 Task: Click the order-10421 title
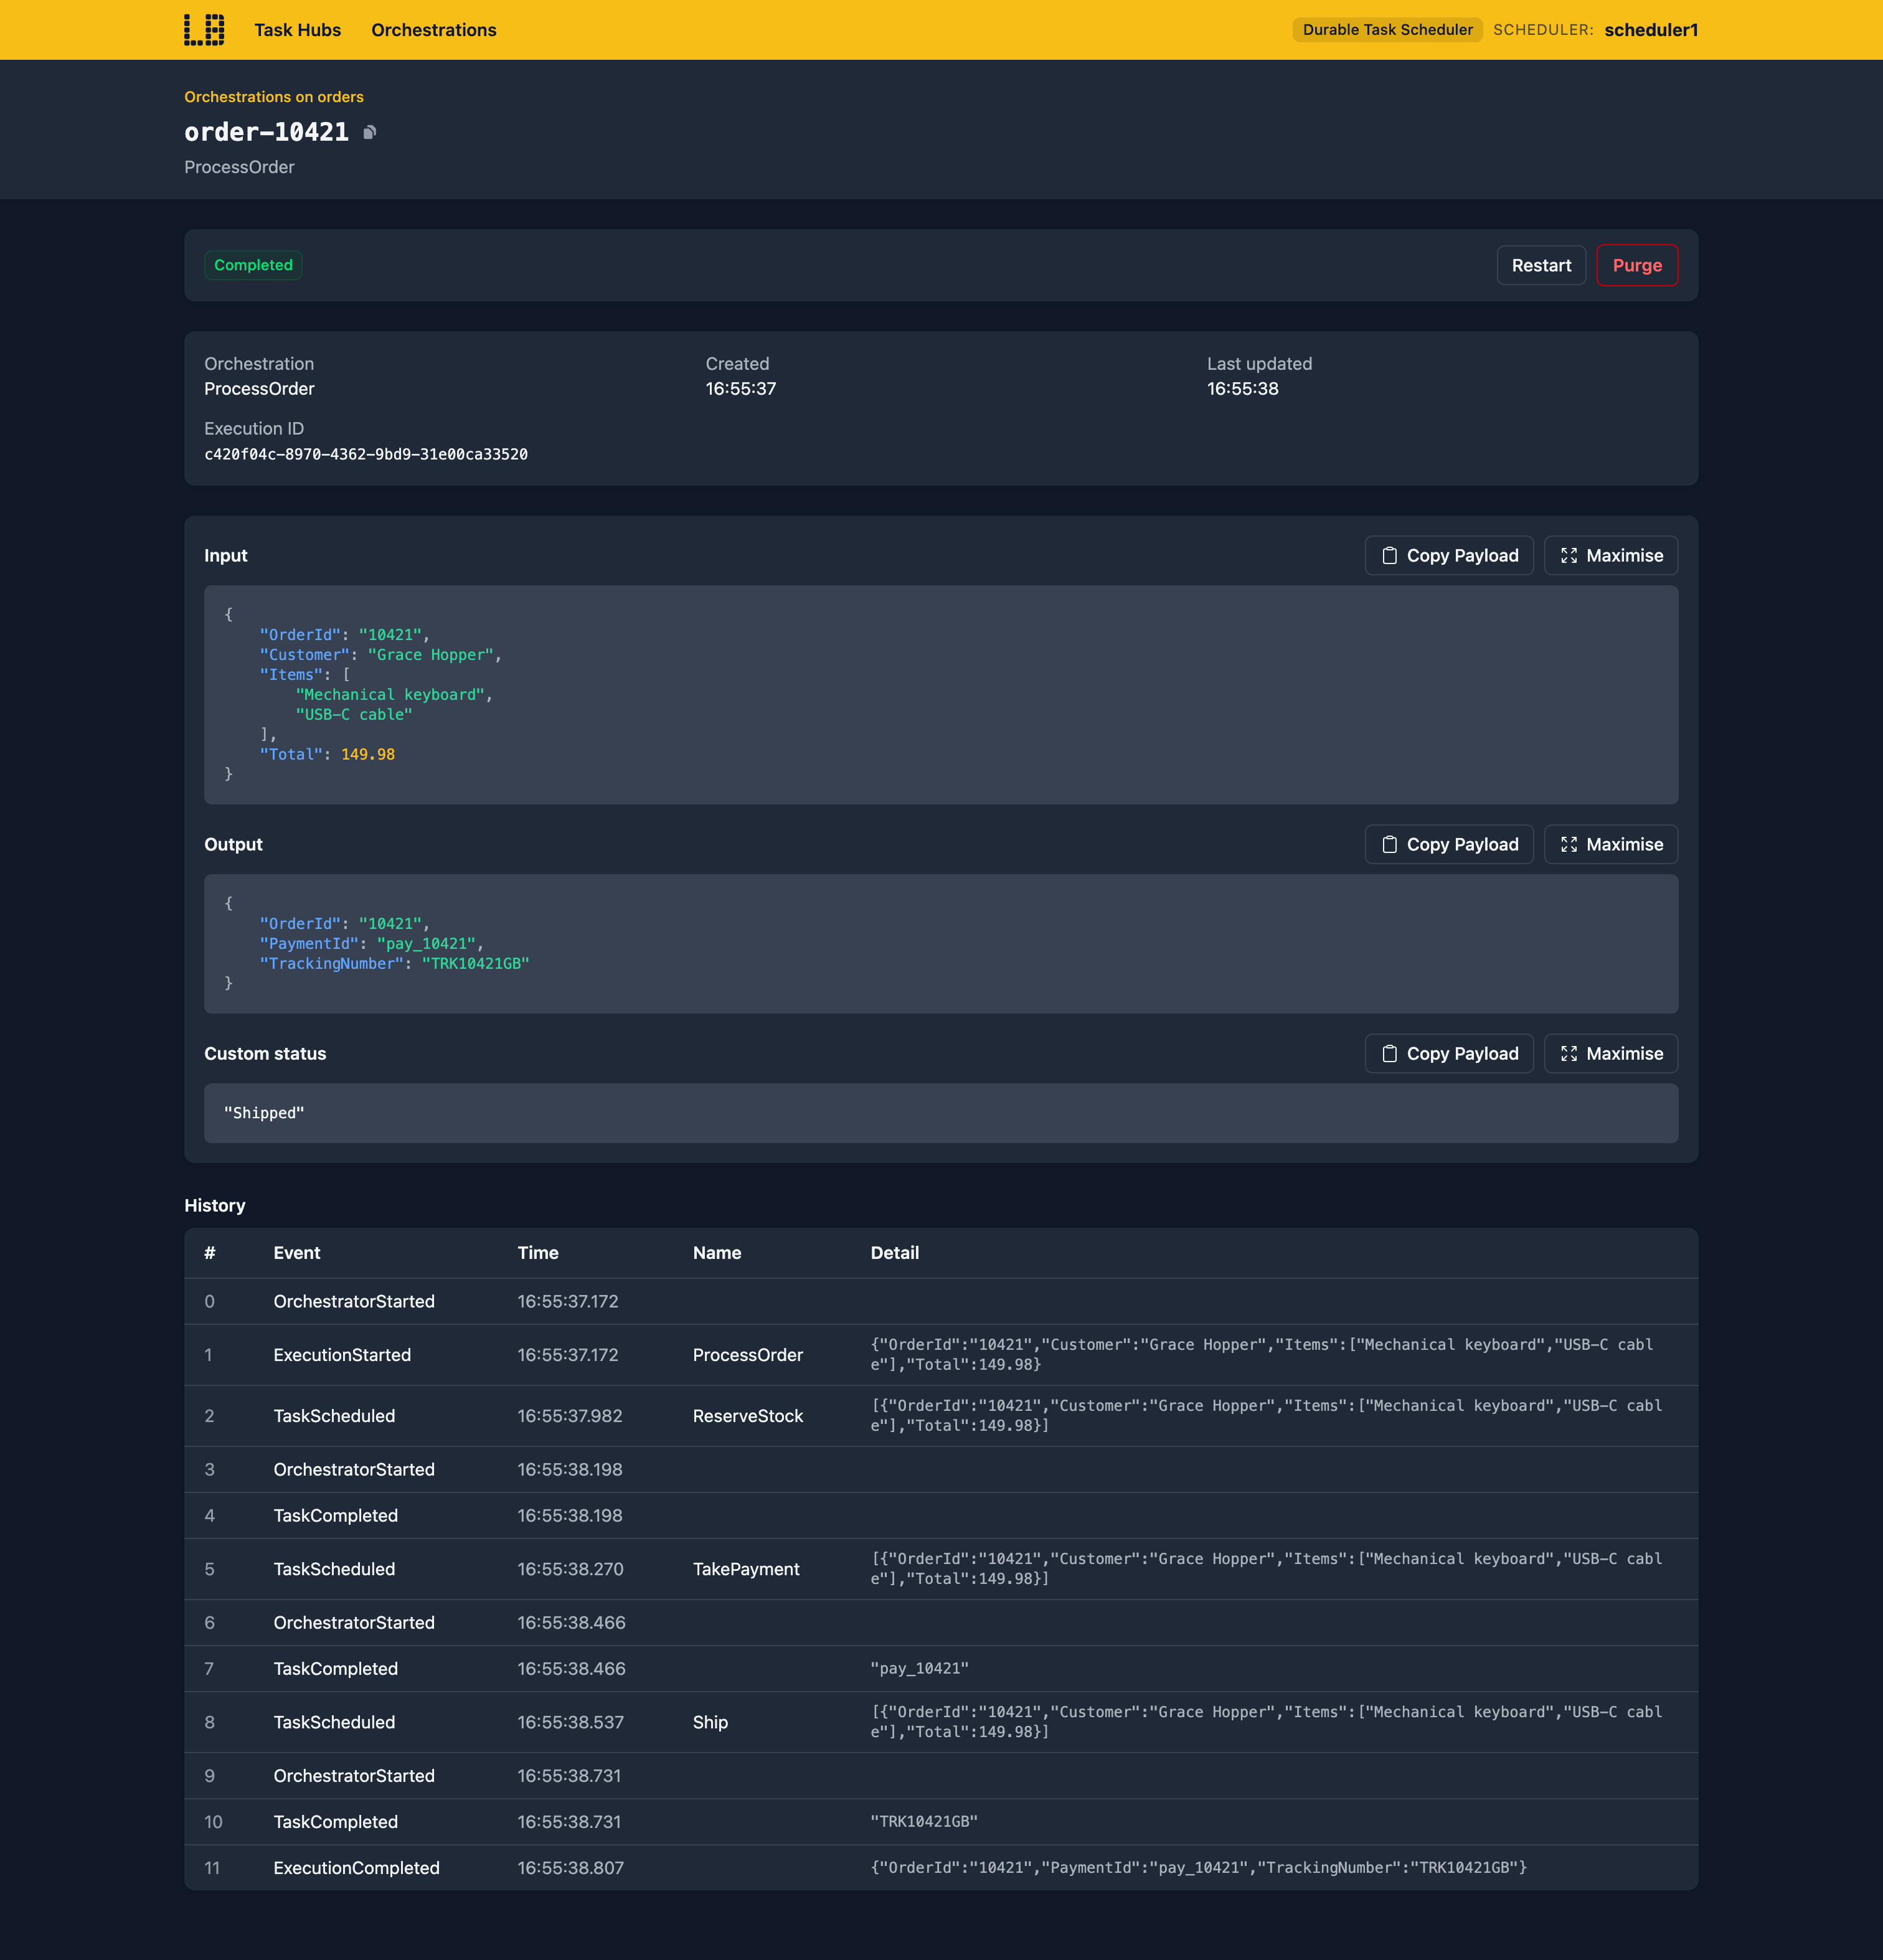pos(266,132)
